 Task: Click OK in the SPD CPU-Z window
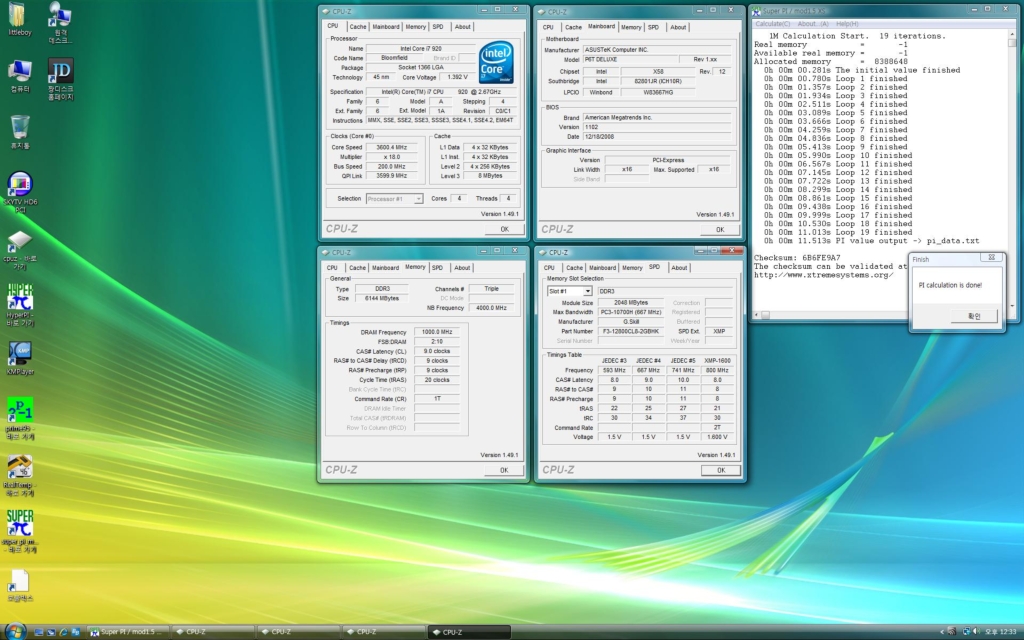tap(721, 470)
